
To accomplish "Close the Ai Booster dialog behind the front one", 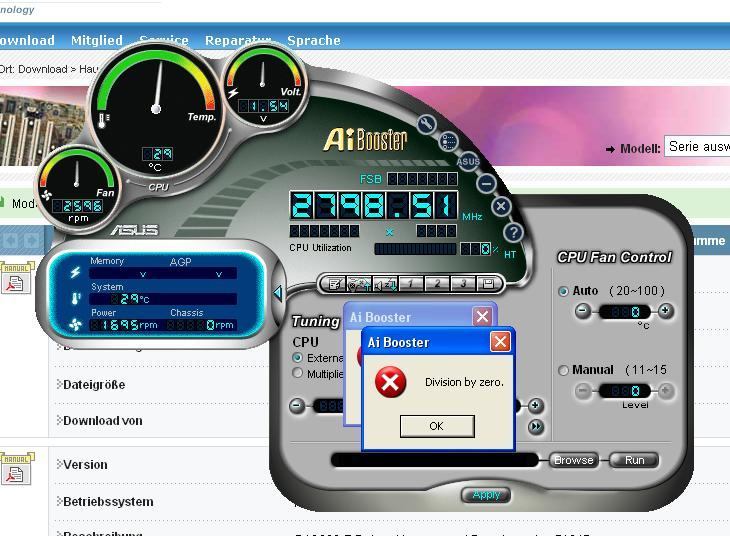I will [x=482, y=317].
